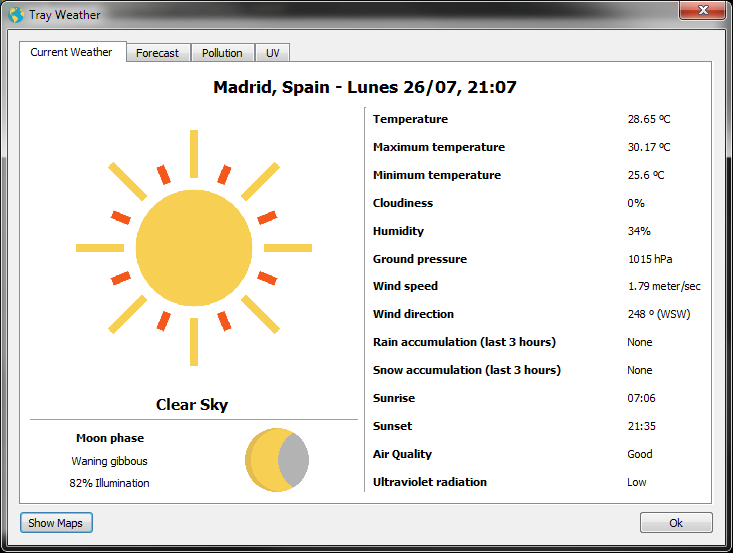Viewport: 733px width, 553px height.
Task: Click the waning gibbous moon icon
Action: pyautogui.click(x=277, y=460)
